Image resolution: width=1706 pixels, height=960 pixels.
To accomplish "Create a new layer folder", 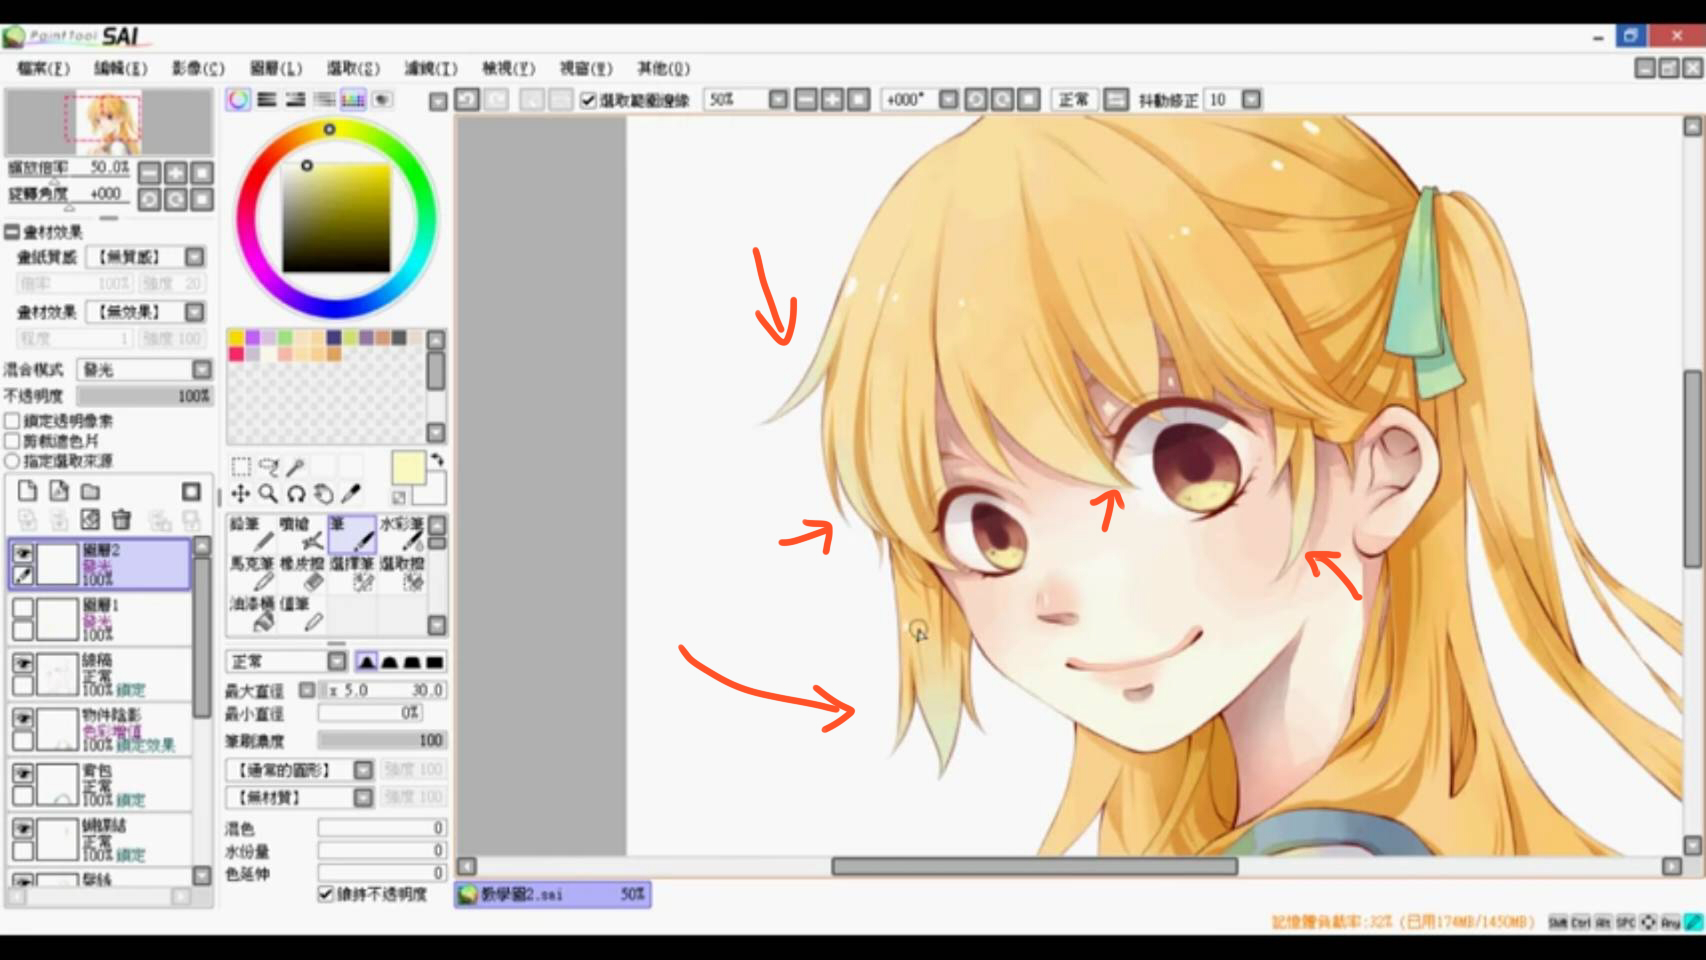I will (x=90, y=491).
